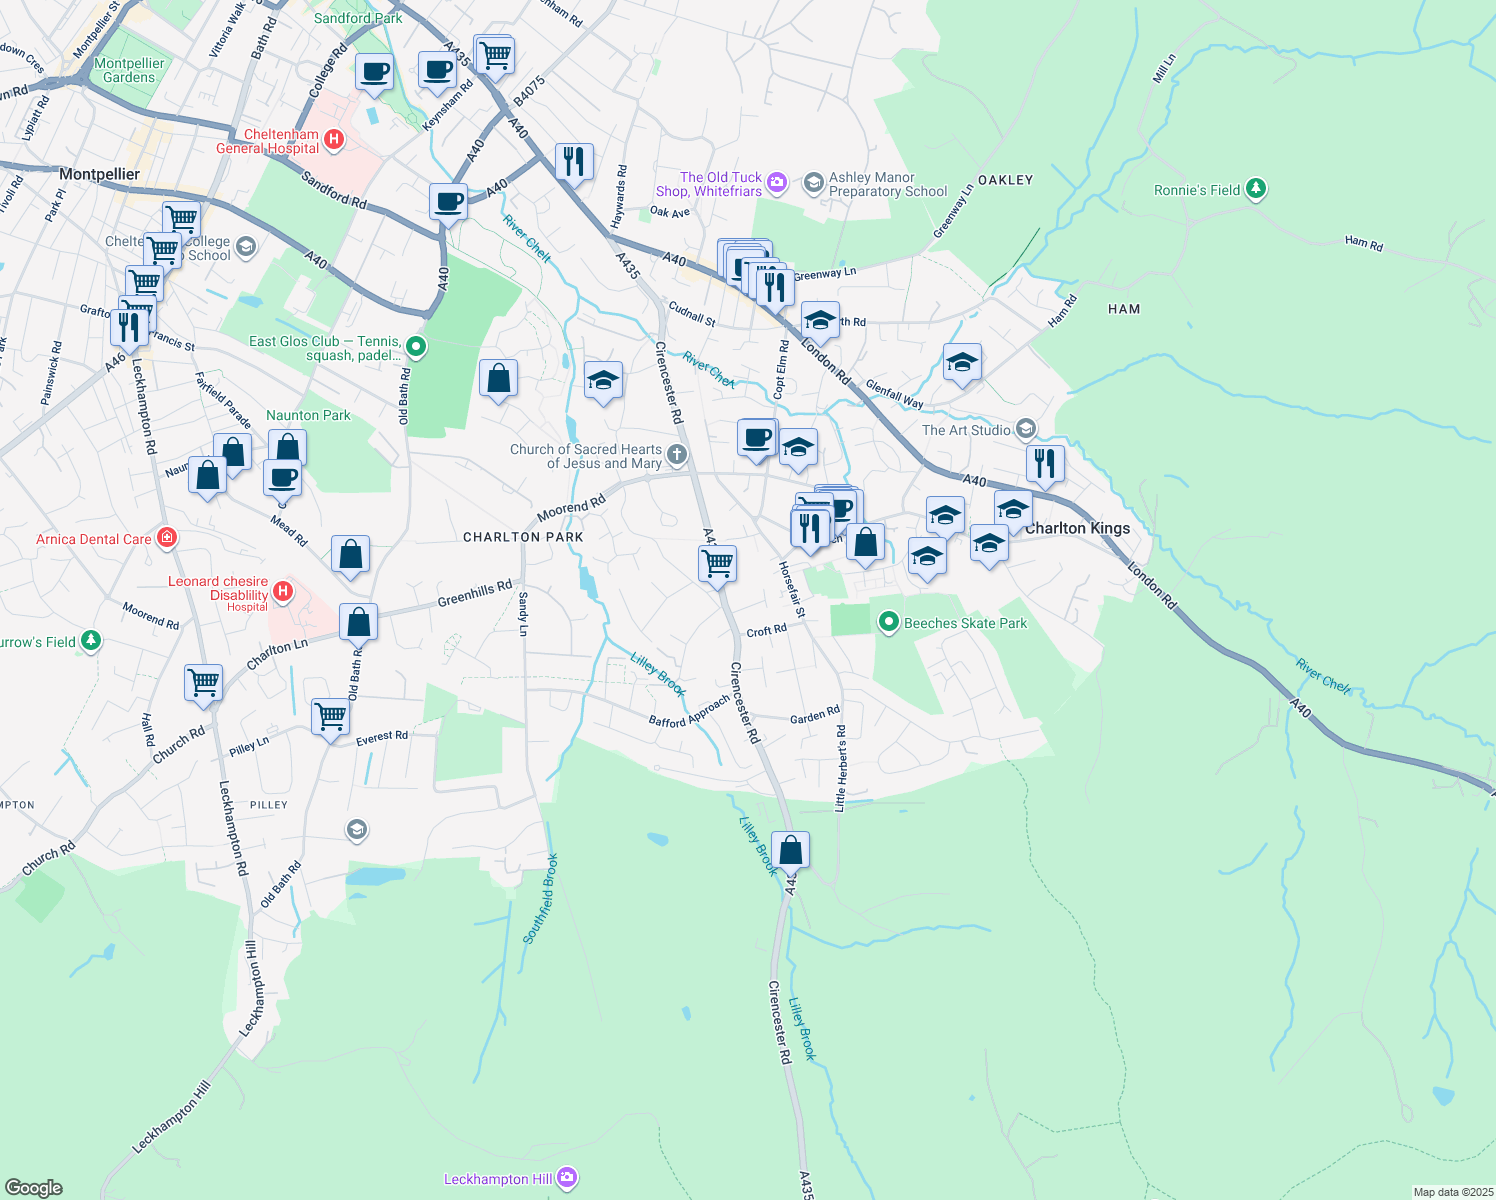The image size is (1496, 1200).
Task: Click the Google logo
Action: tap(34, 1187)
